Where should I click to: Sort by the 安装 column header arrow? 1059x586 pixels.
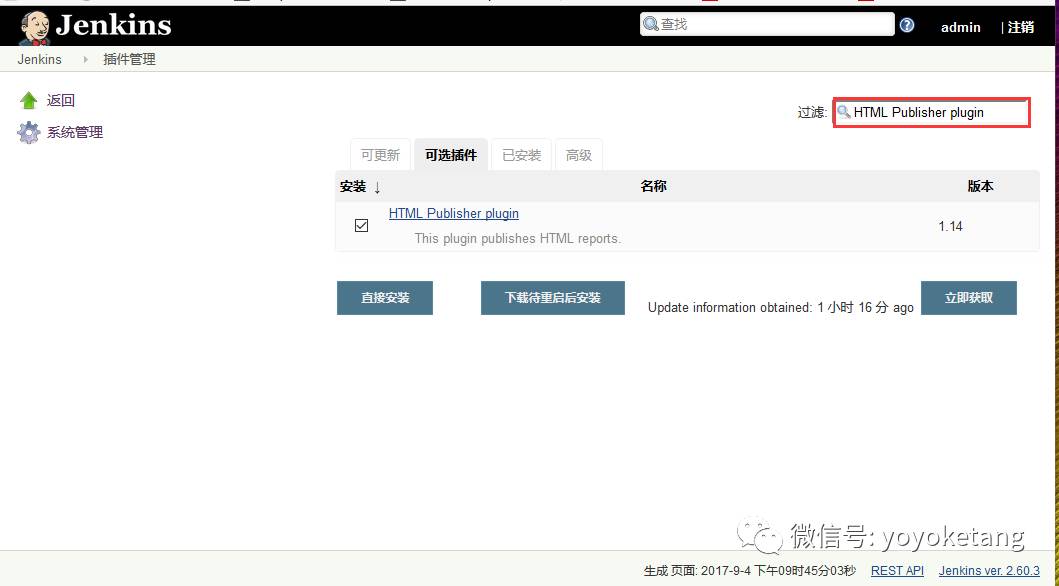(x=377, y=187)
